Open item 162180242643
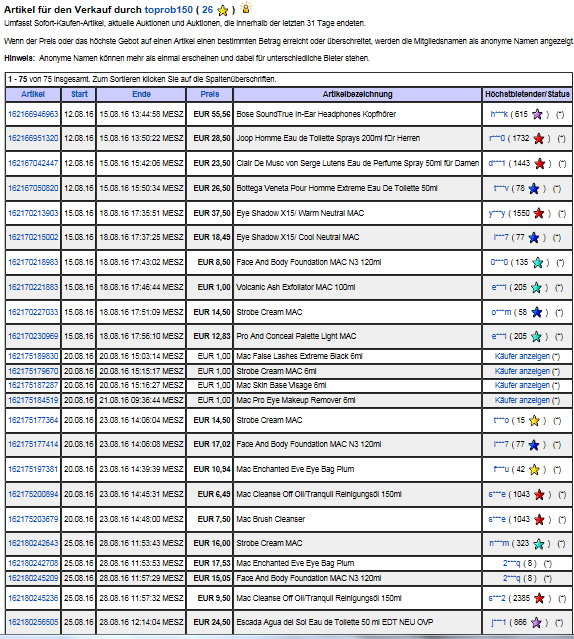Screen dimensions: 574x639 33,543
